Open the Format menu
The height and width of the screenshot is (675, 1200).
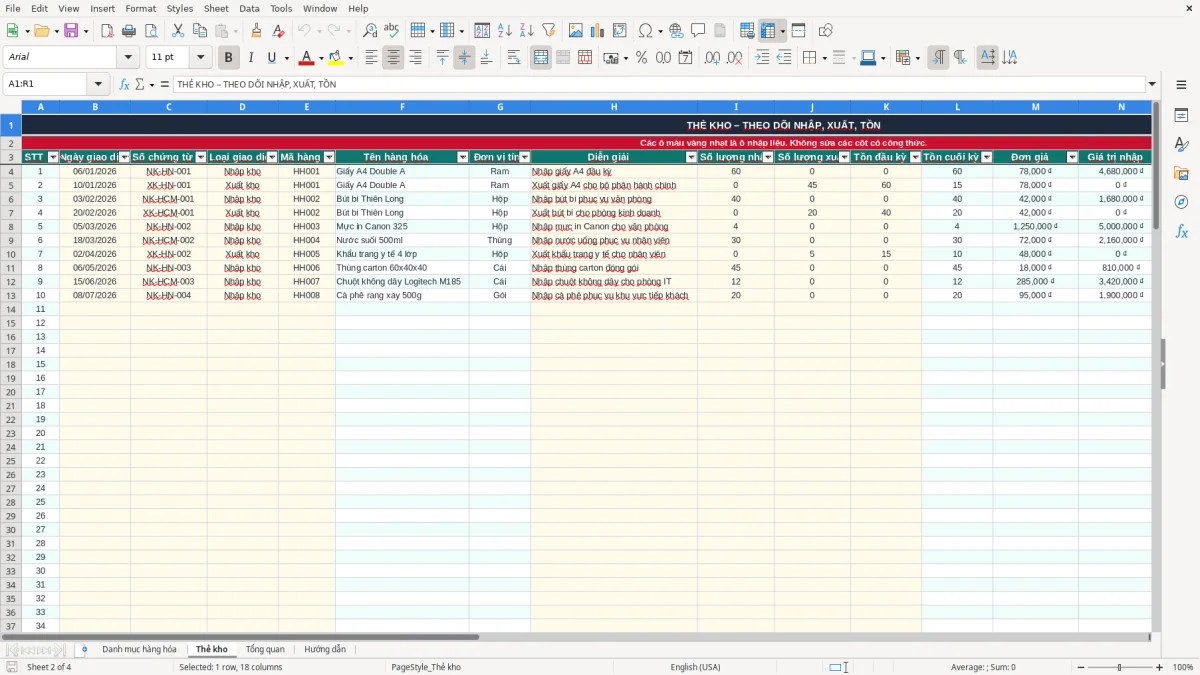pos(140,8)
